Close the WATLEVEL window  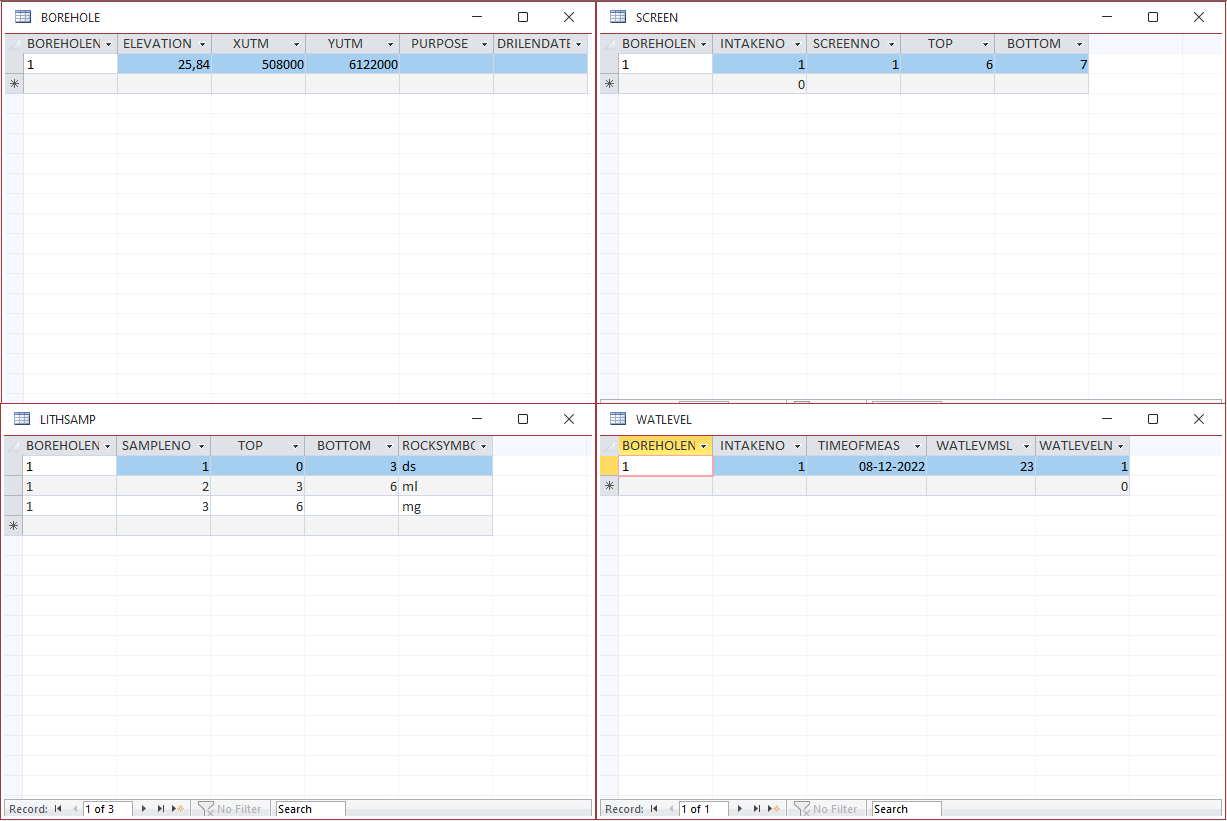coord(1199,419)
